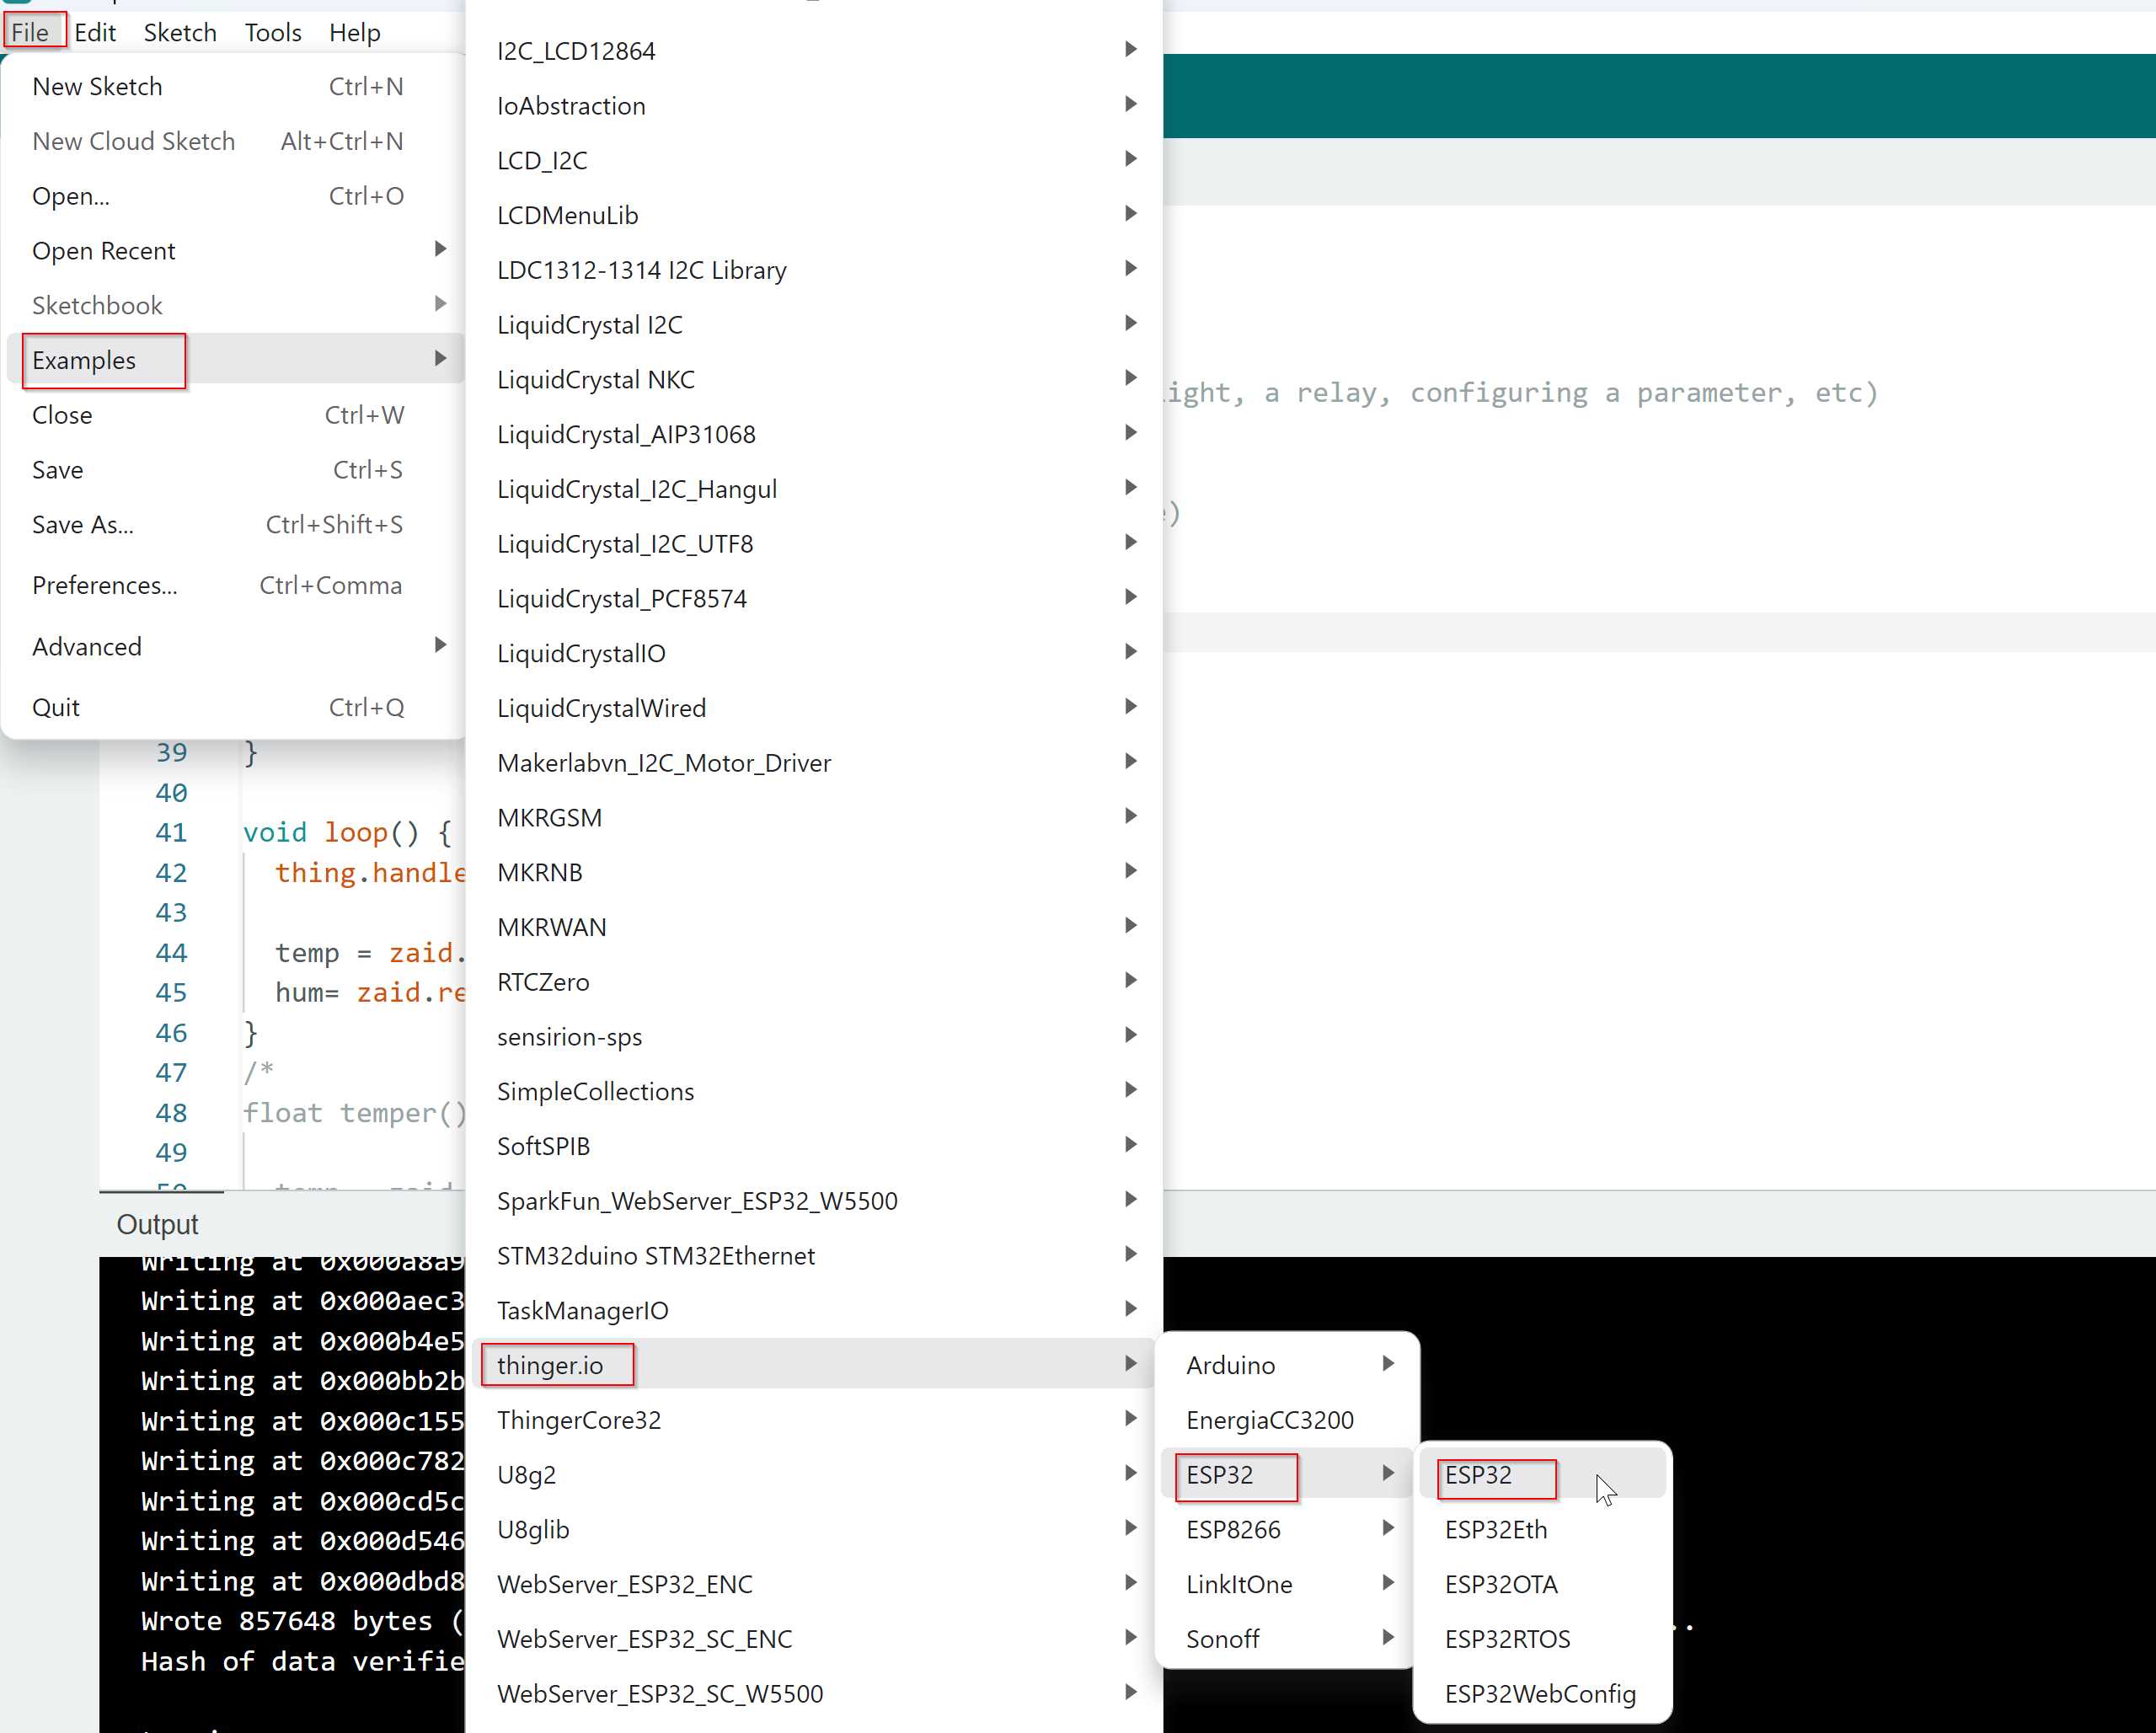Expand the LinkItOne submenu arrow
This screenshot has width=2156, height=1733.
coord(1388,1583)
